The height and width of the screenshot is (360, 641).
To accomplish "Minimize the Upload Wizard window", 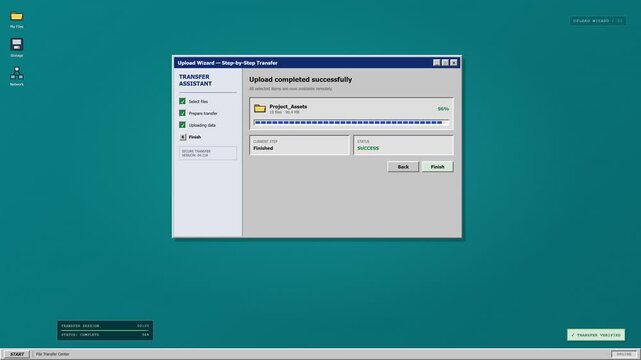I will (437, 63).
